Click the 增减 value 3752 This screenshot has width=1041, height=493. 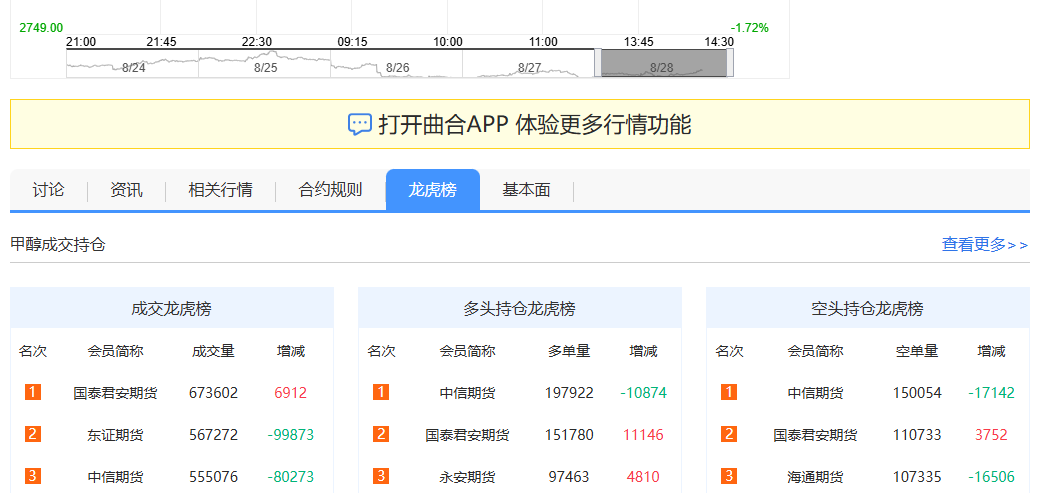pyautogui.click(x=991, y=435)
